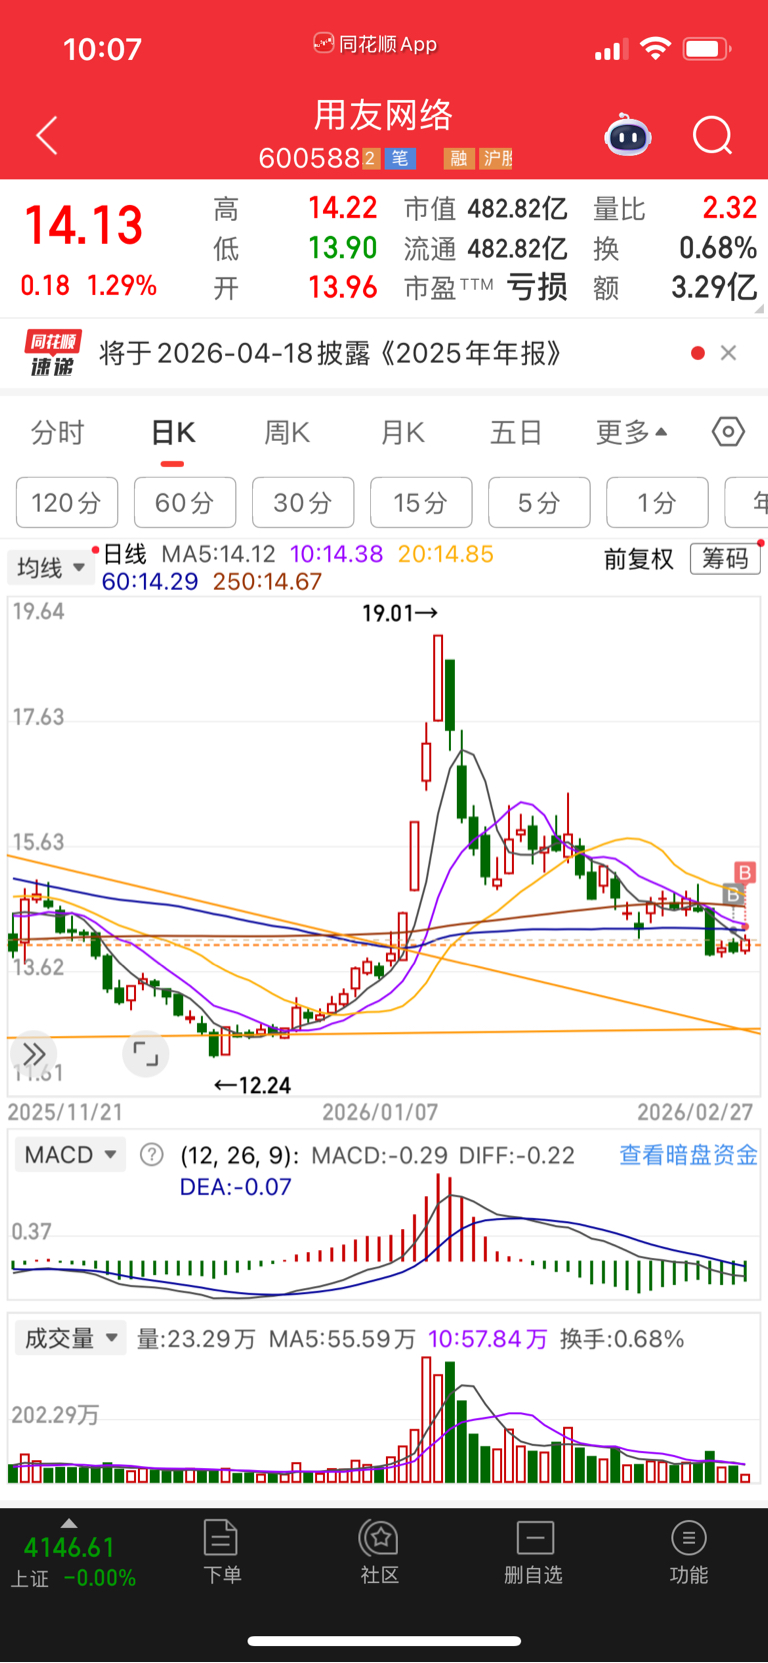
Task: Tap the current price 14.13
Action: (84, 224)
